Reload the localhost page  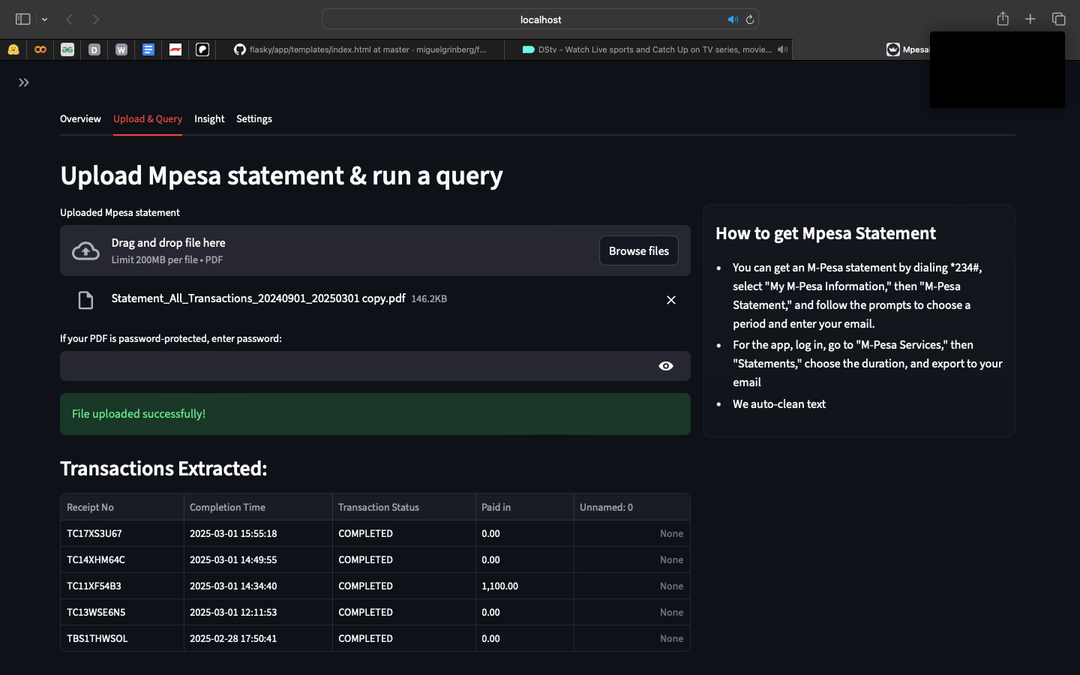pyautogui.click(x=750, y=19)
